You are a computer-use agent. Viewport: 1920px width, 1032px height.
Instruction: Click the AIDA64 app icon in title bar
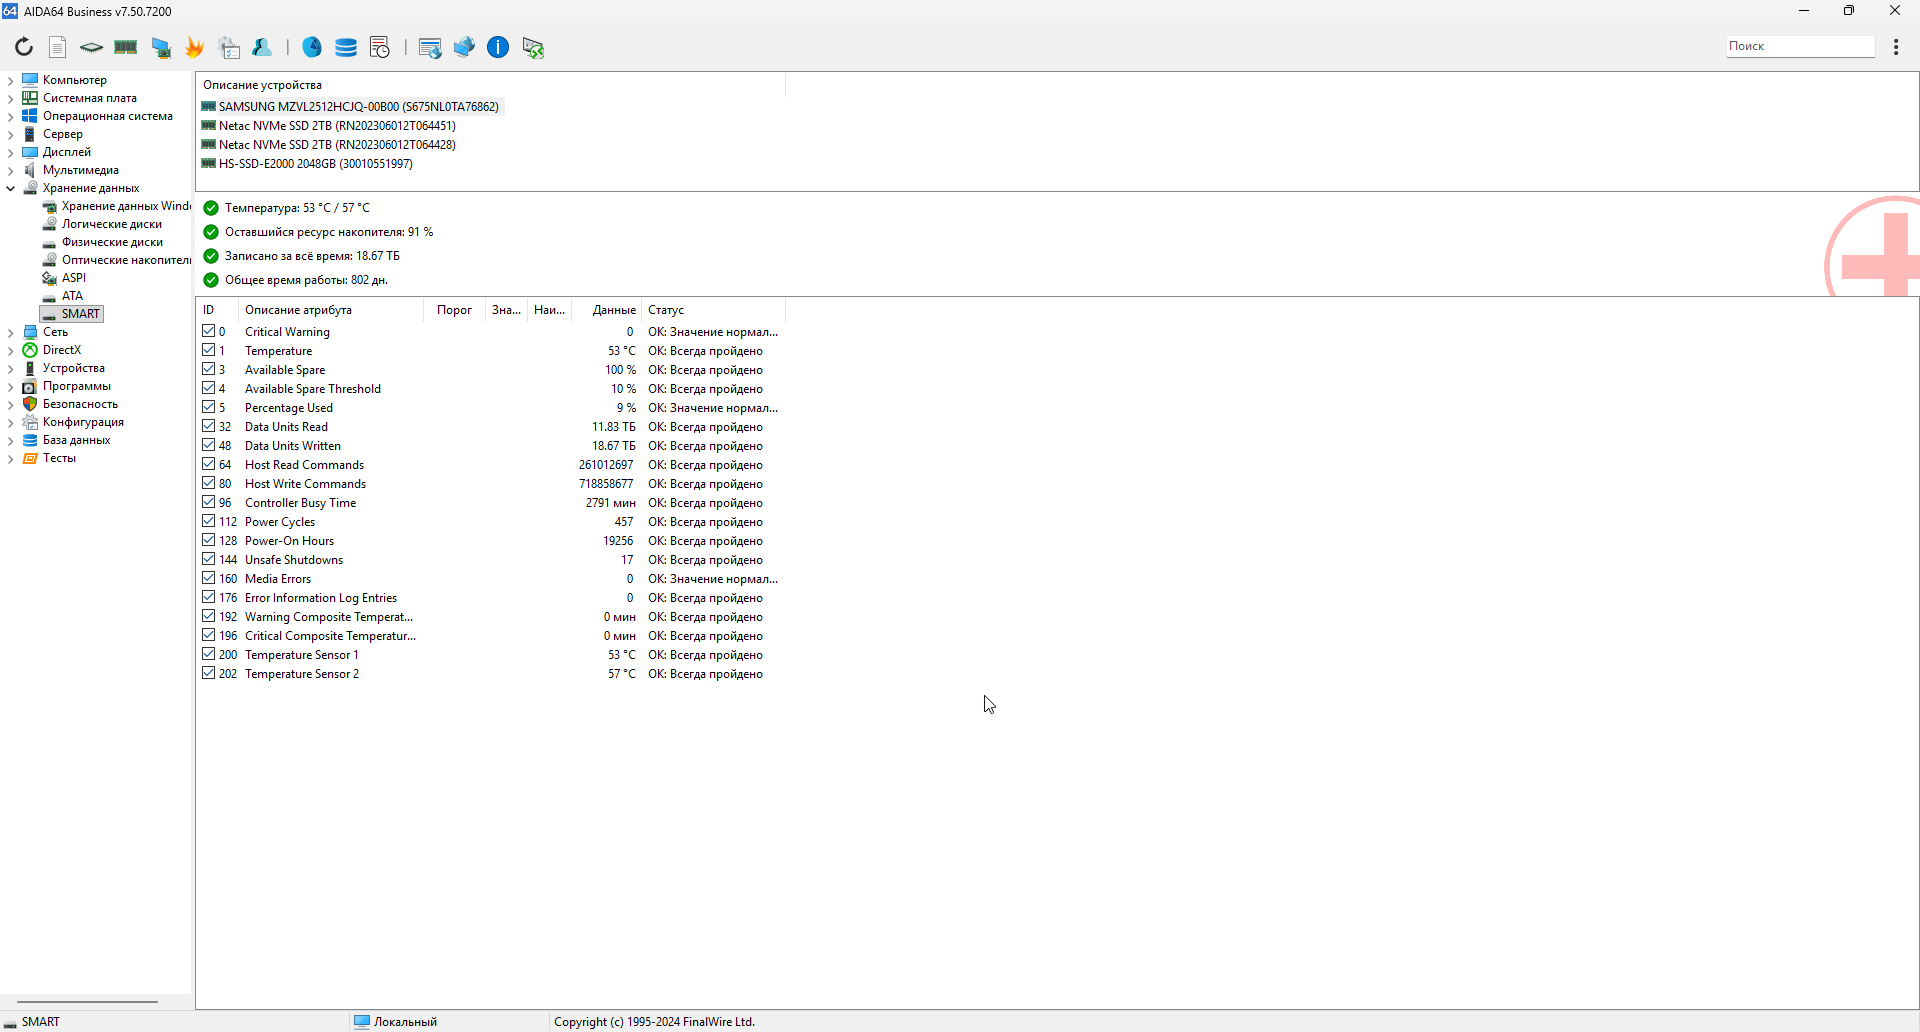pyautogui.click(x=10, y=11)
